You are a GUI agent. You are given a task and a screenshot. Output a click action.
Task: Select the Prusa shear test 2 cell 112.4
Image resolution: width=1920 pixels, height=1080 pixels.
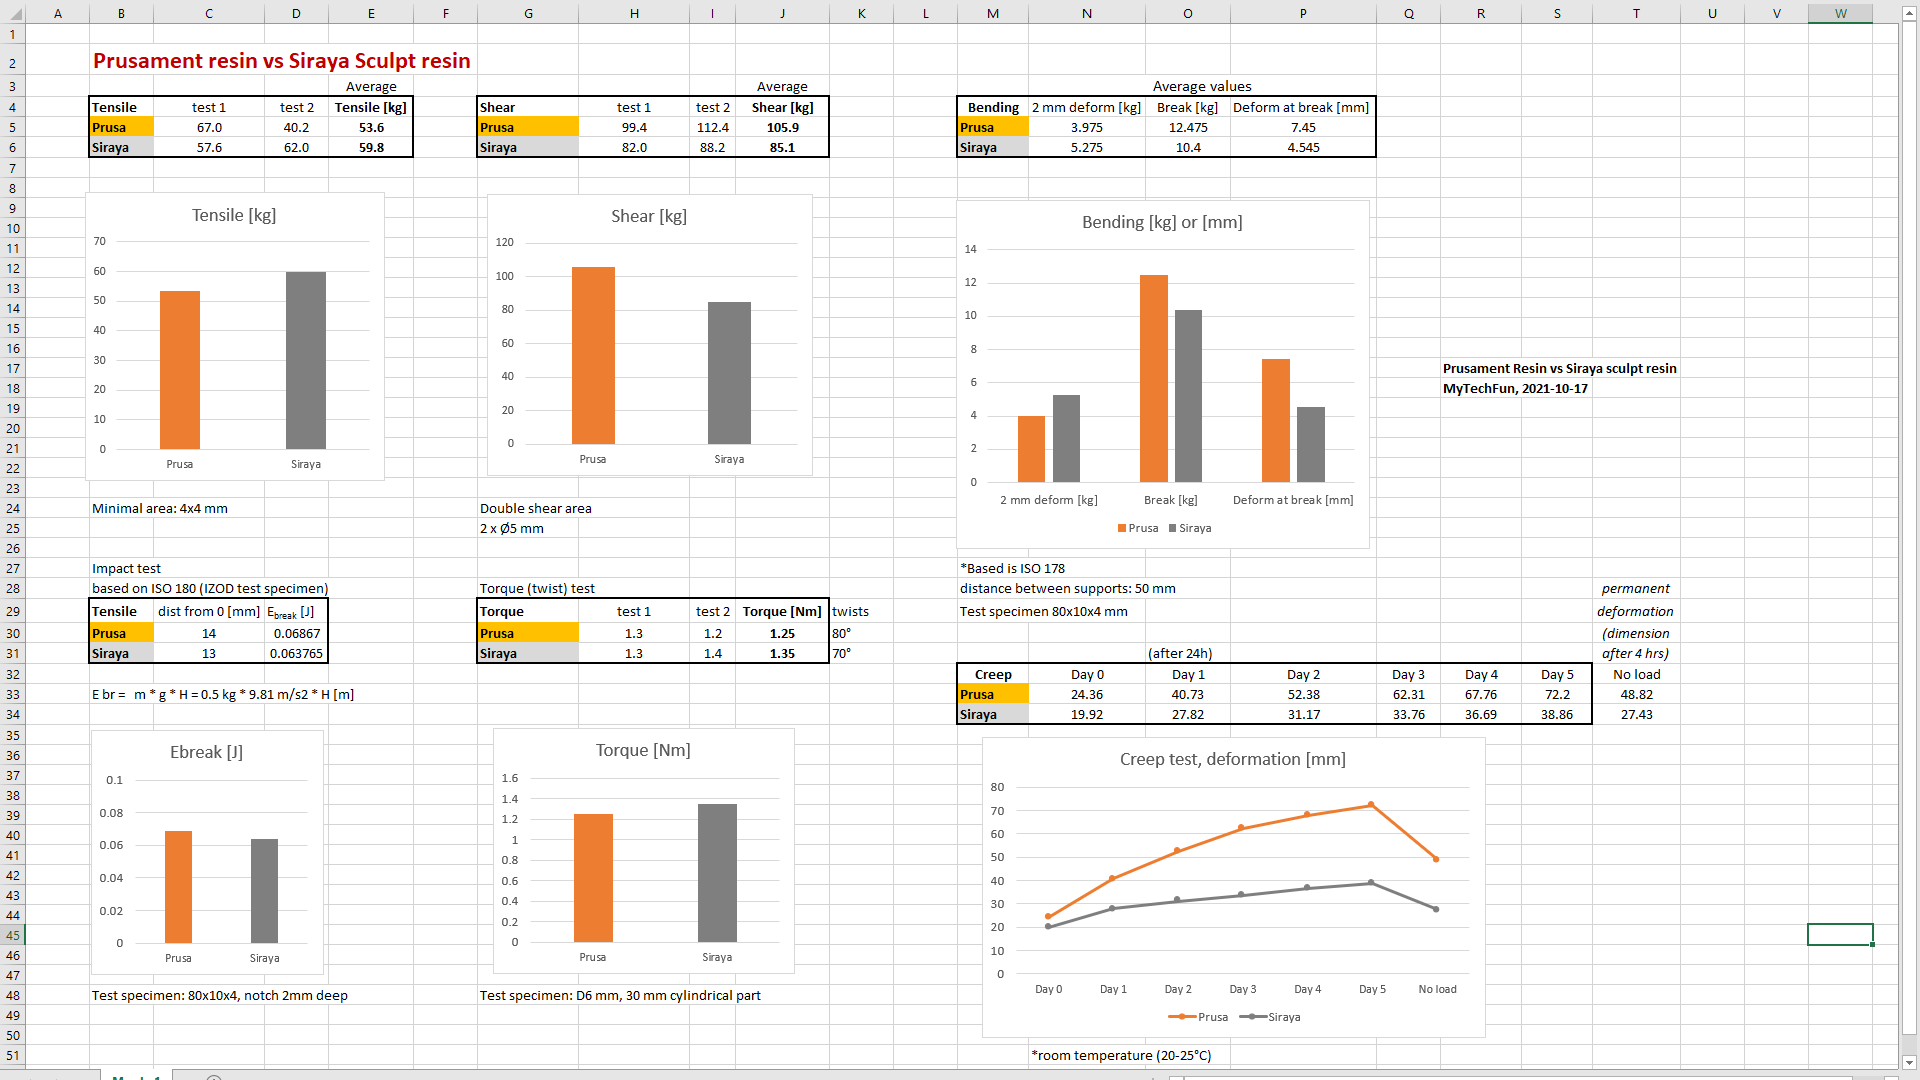point(712,127)
